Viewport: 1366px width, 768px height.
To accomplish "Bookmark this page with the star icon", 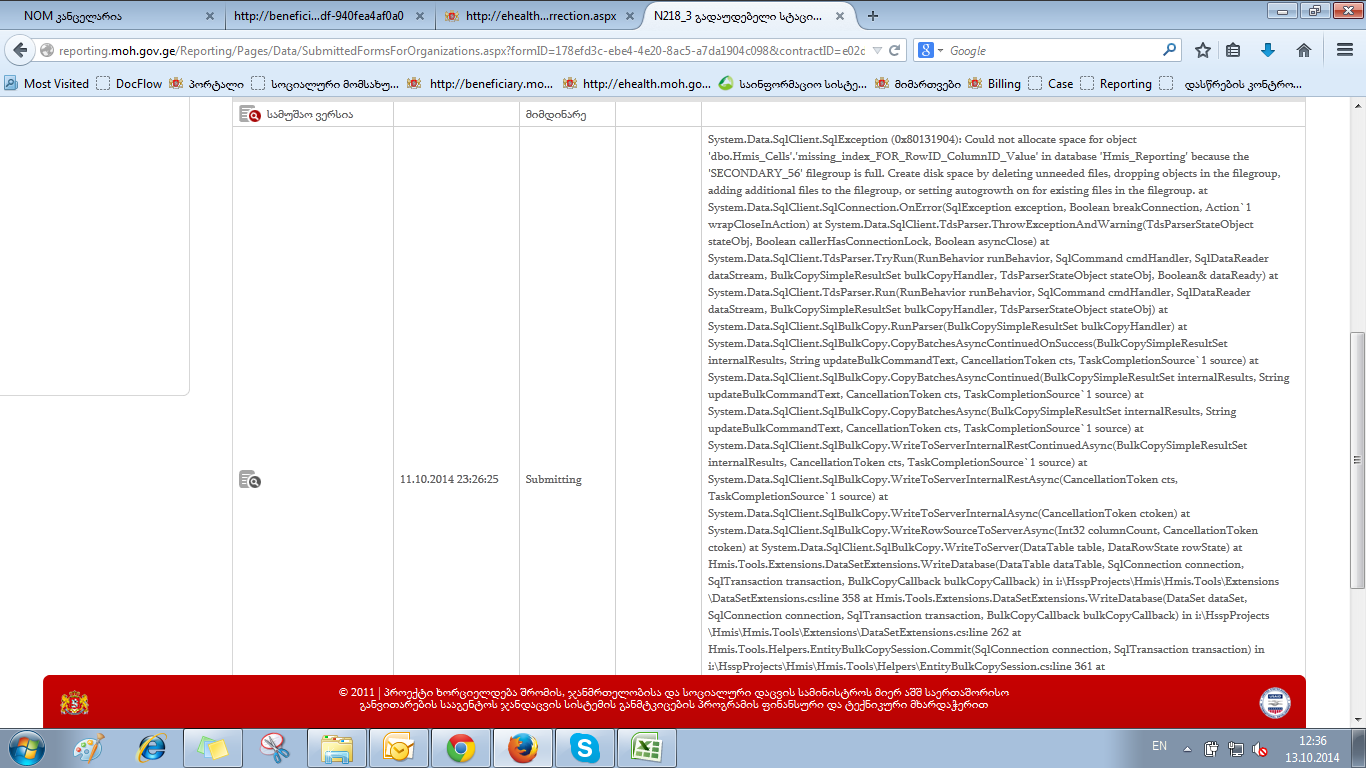I will [1203, 50].
